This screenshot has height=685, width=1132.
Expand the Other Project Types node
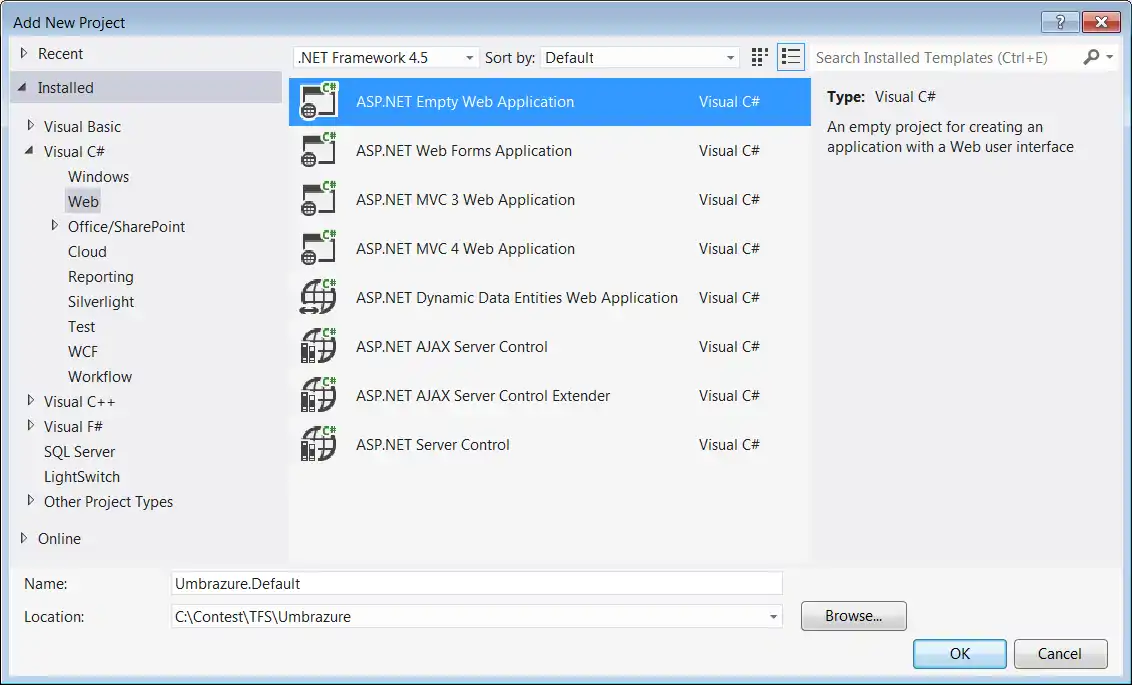[30, 501]
